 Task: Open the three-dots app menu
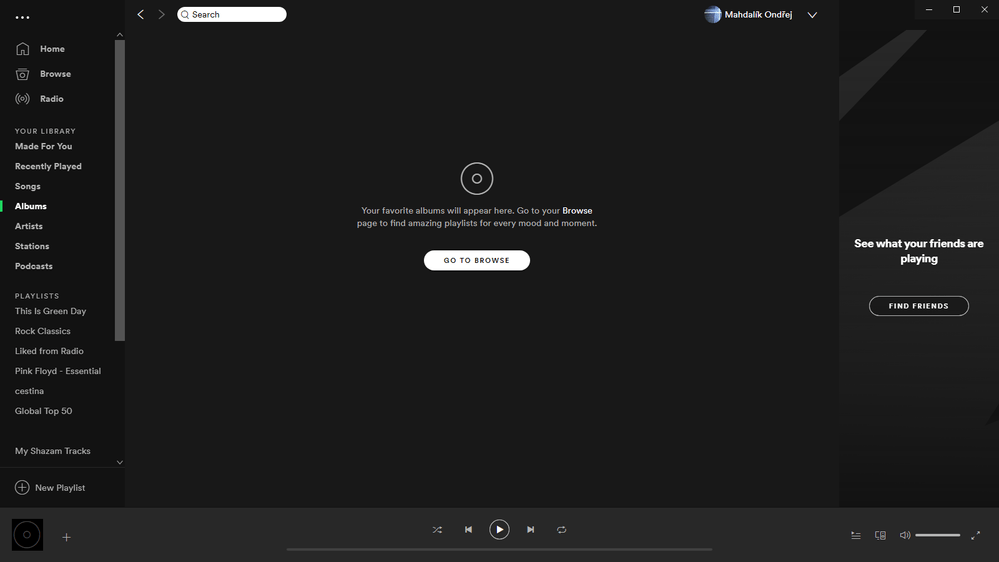click(22, 17)
